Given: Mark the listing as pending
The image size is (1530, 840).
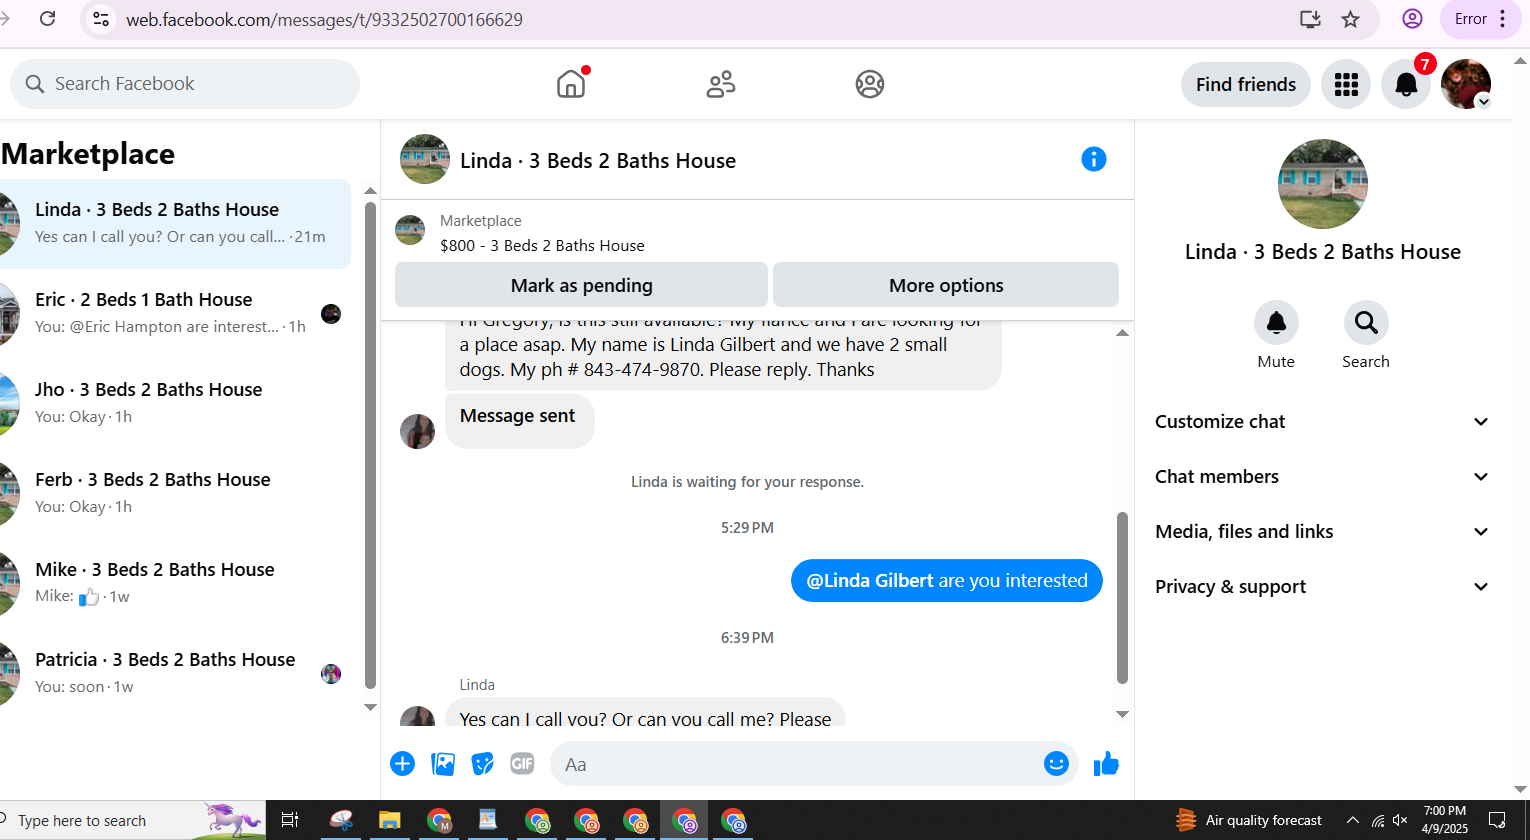Looking at the screenshot, I should point(581,285).
